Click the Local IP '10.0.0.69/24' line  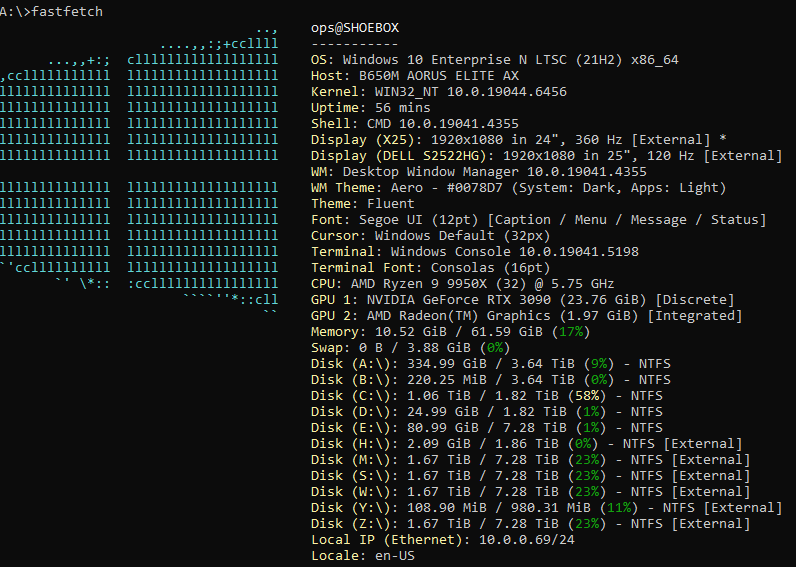click(443, 540)
